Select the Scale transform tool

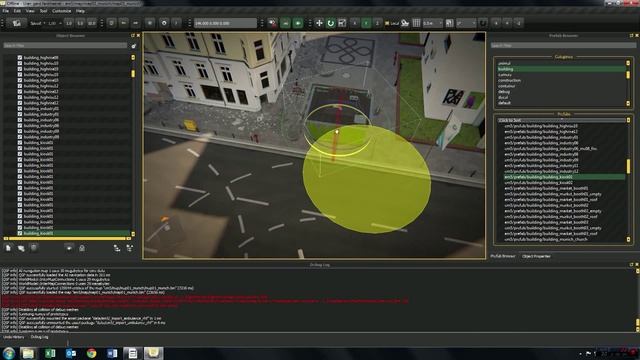click(x=342, y=23)
